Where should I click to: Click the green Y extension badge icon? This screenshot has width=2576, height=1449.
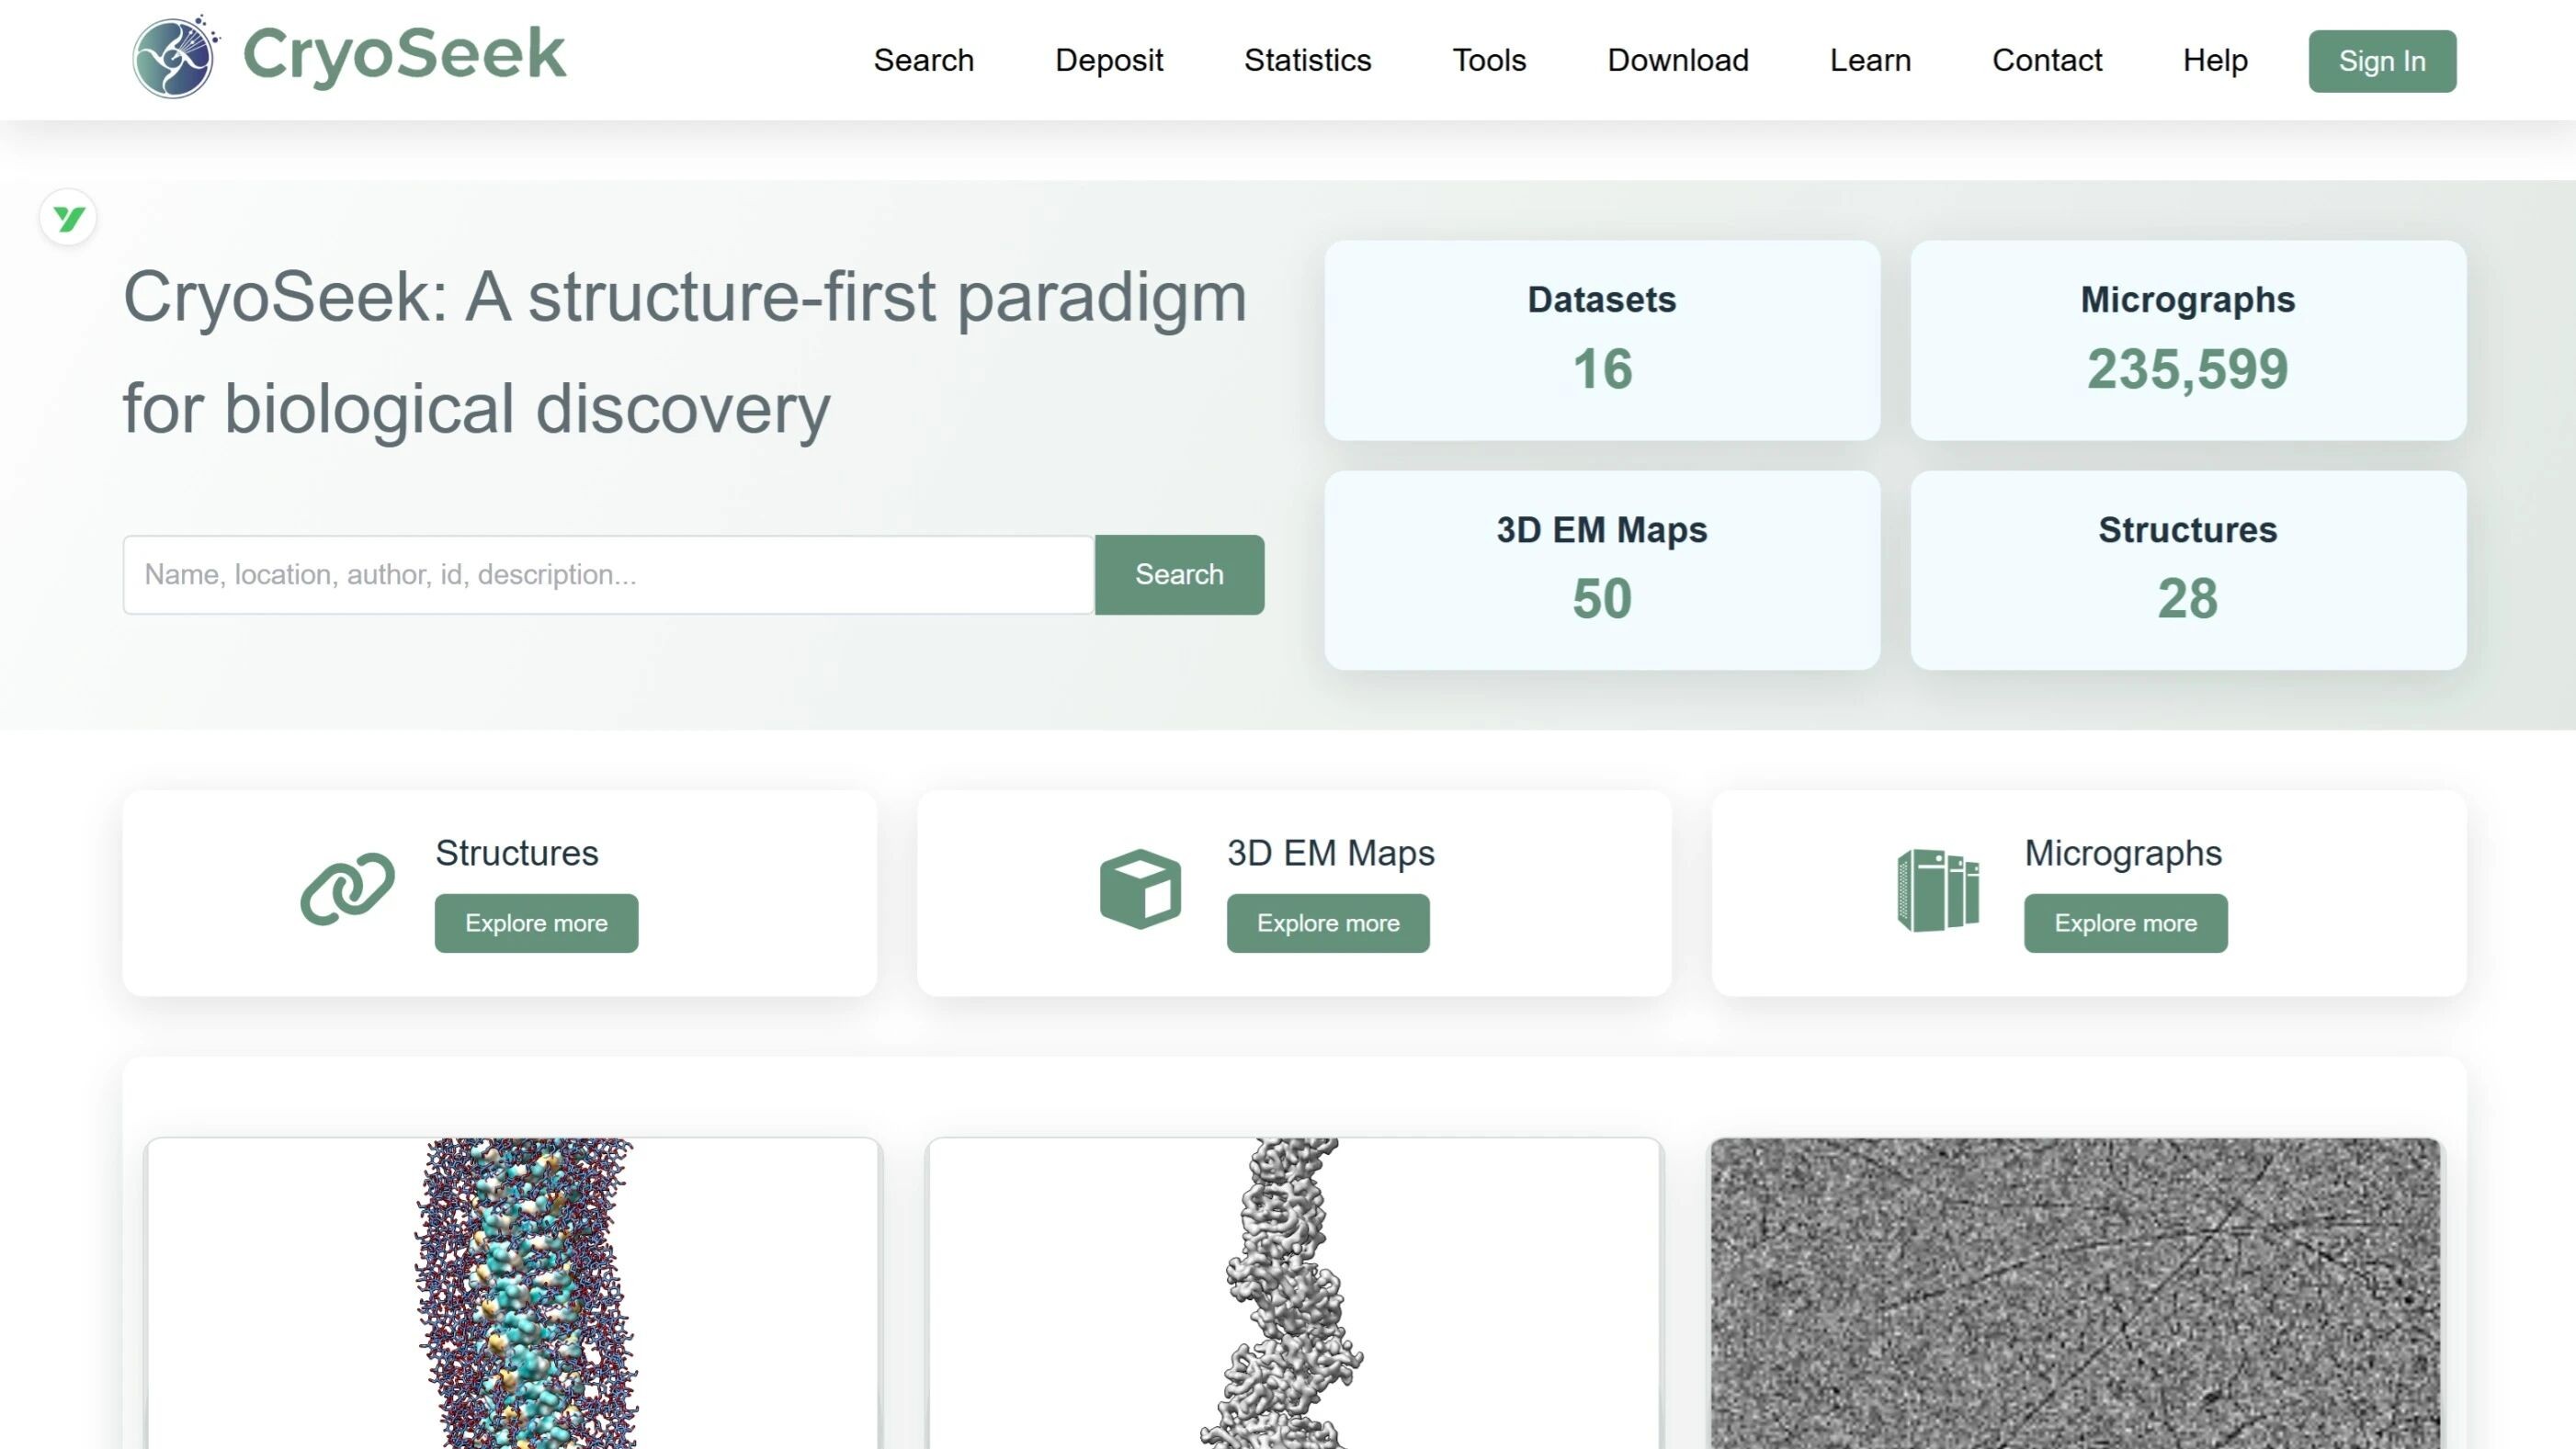(x=68, y=218)
